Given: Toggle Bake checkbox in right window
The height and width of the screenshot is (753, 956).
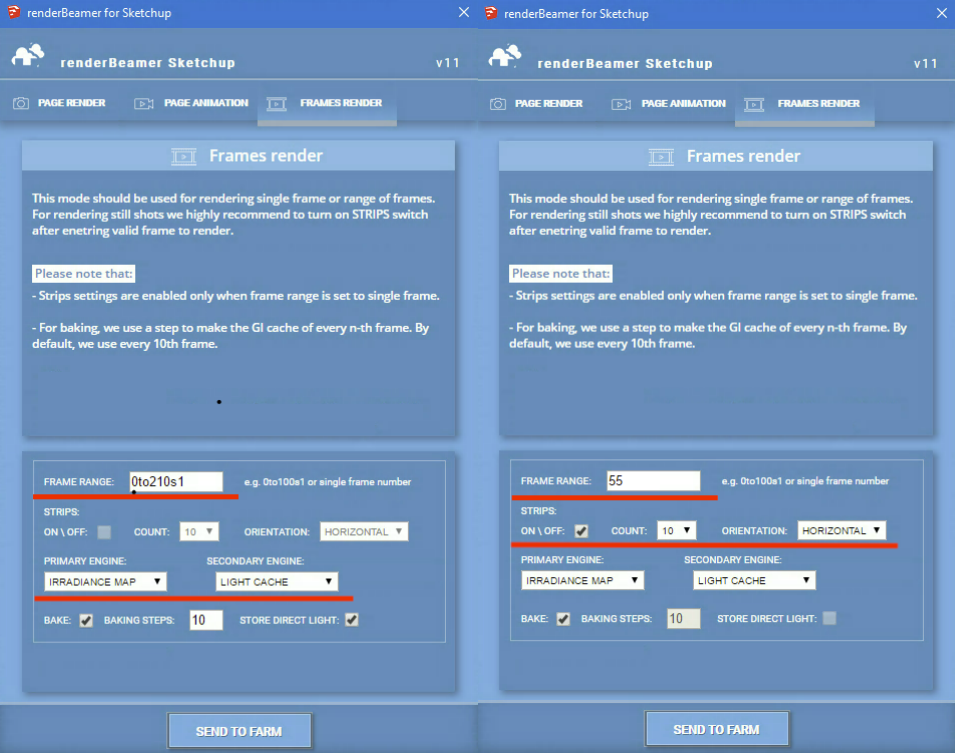Looking at the screenshot, I should pos(563,619).
